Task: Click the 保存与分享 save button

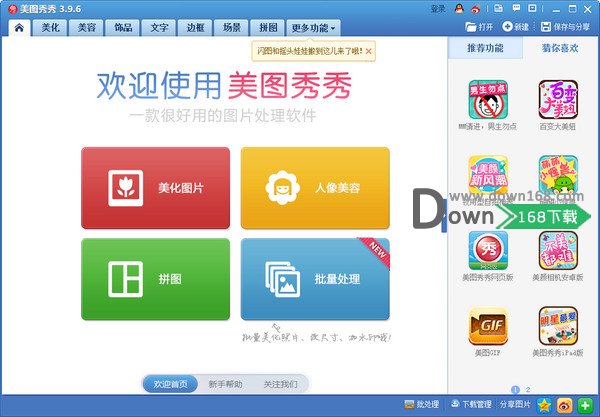Action: click(x=565, y=27)
